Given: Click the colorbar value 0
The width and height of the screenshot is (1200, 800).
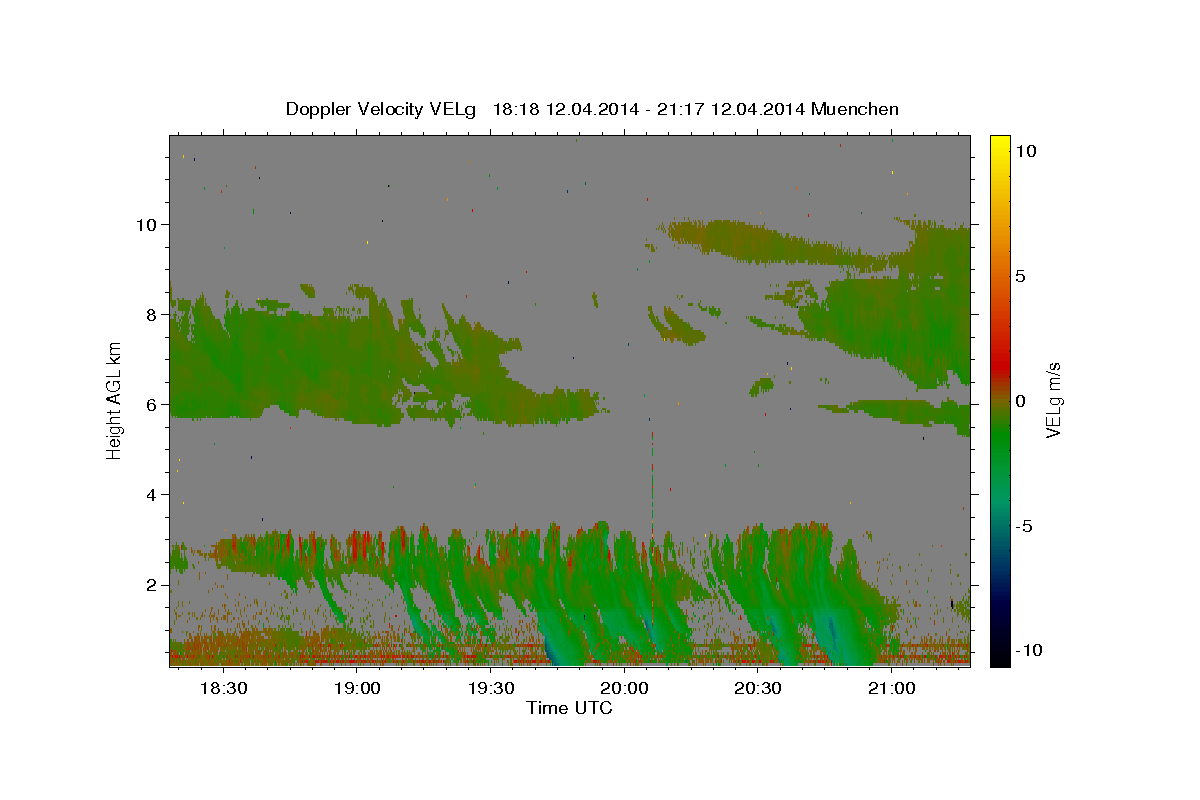Looking at the screenshot, I should [x=1021, y=401].
